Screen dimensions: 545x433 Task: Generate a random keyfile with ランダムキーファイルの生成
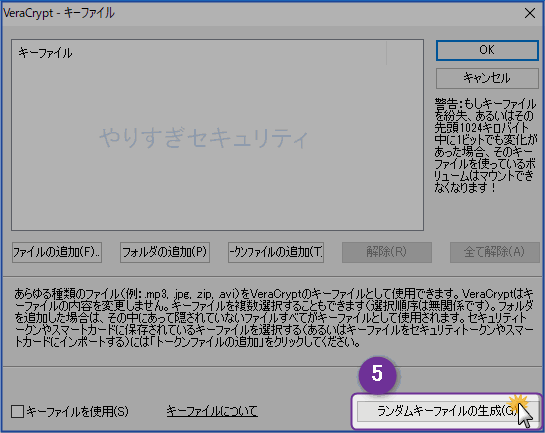(x=447, y=411)
